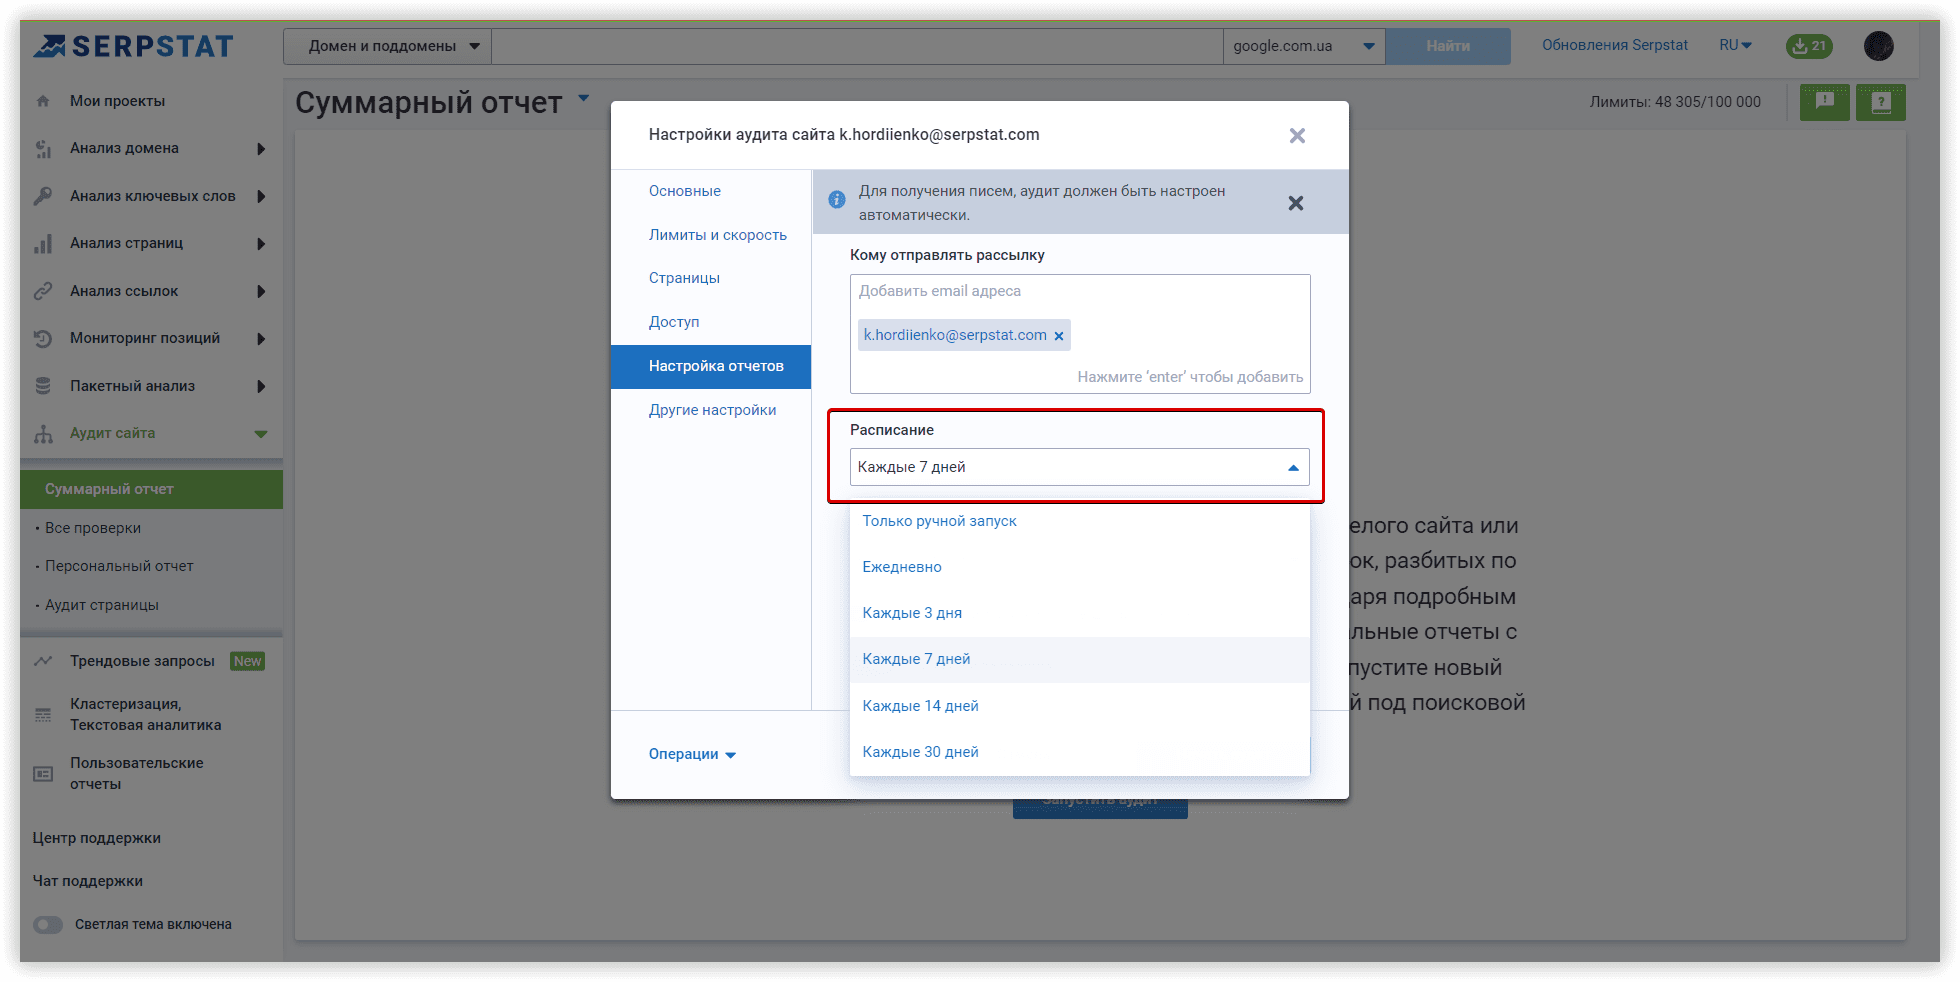The height and width of the screenshot is (982, 1960).
Task: Click the Анализ домена sidebar icon
Action: [43, 149]
